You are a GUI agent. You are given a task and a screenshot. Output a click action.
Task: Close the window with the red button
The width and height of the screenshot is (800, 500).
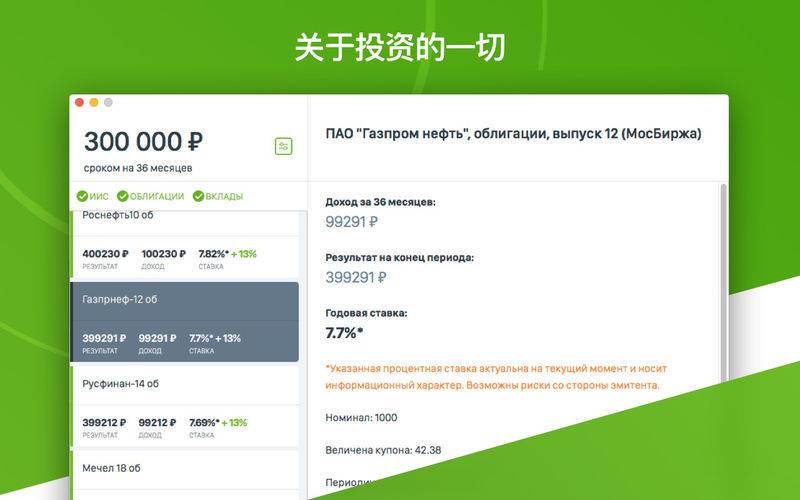pyautogui.click(x=80, y=103)
